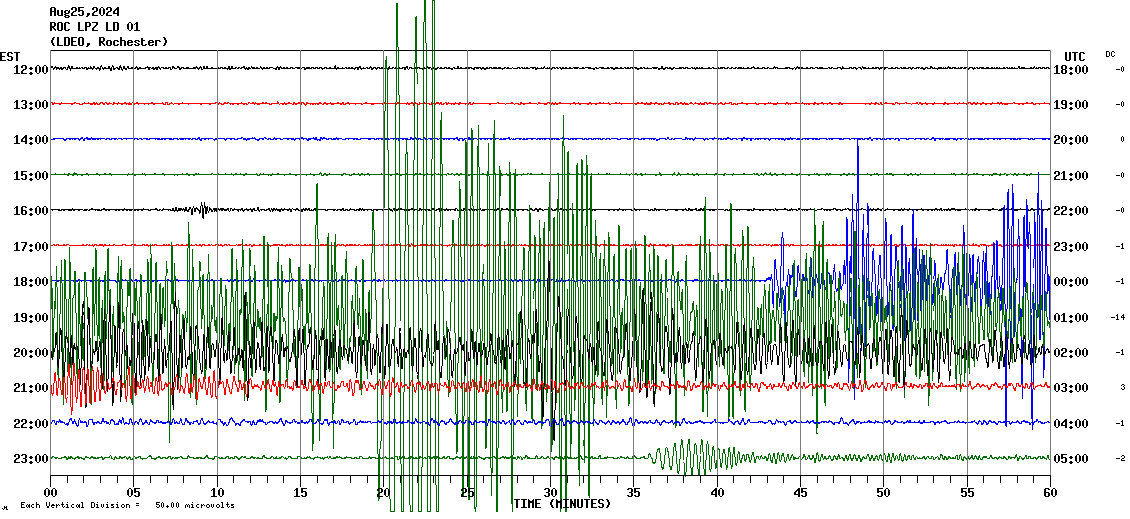Click minute tick label 50 on time axis
Viewport: 1130px width, 519px height.
tap(884, 493)
